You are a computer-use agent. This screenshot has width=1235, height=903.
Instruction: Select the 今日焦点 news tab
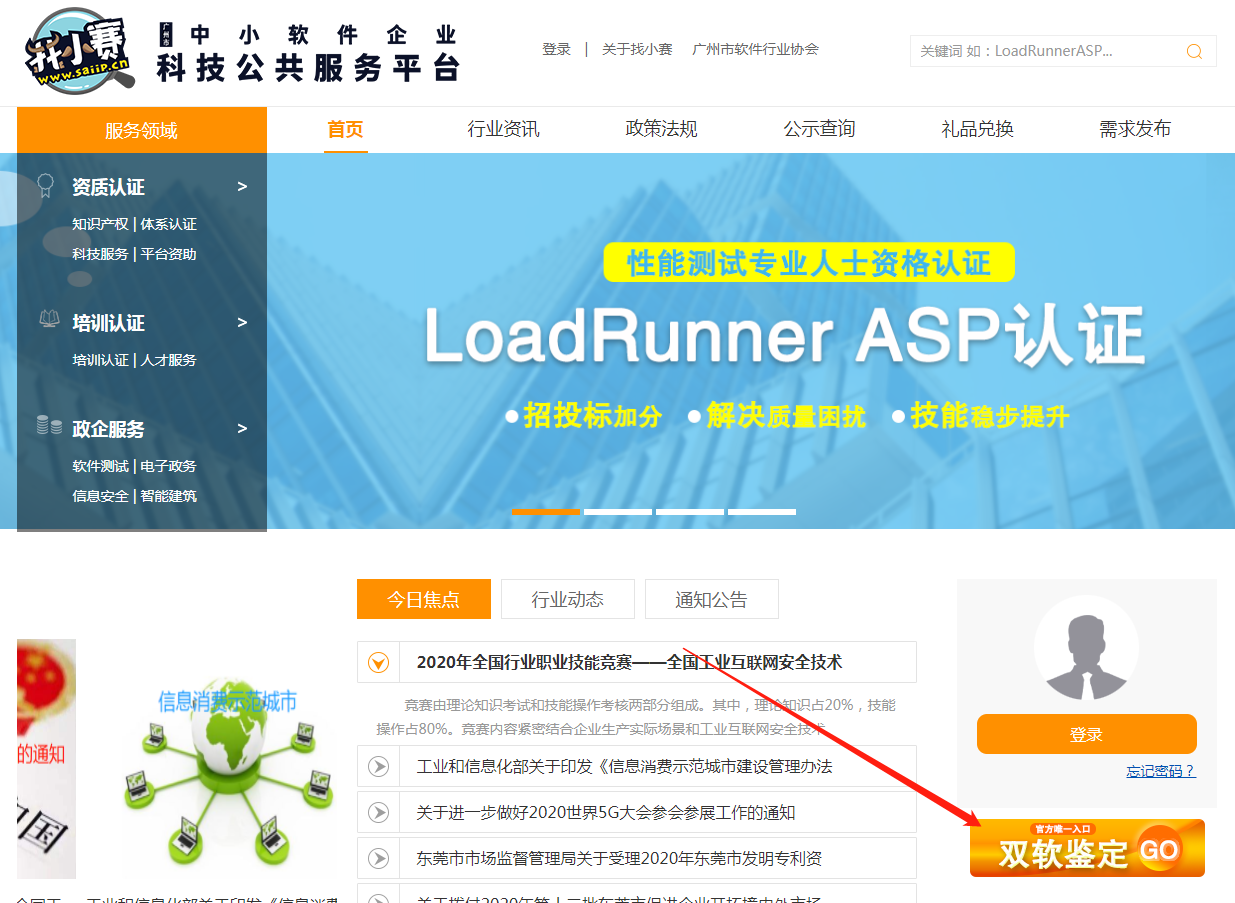424,599
